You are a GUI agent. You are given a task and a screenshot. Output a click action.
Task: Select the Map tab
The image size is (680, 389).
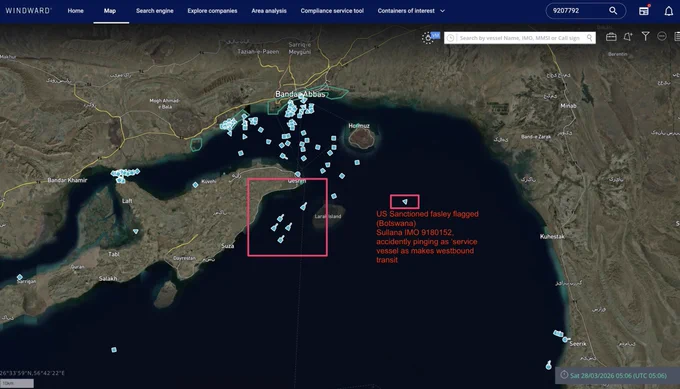(x=110, y=11)
